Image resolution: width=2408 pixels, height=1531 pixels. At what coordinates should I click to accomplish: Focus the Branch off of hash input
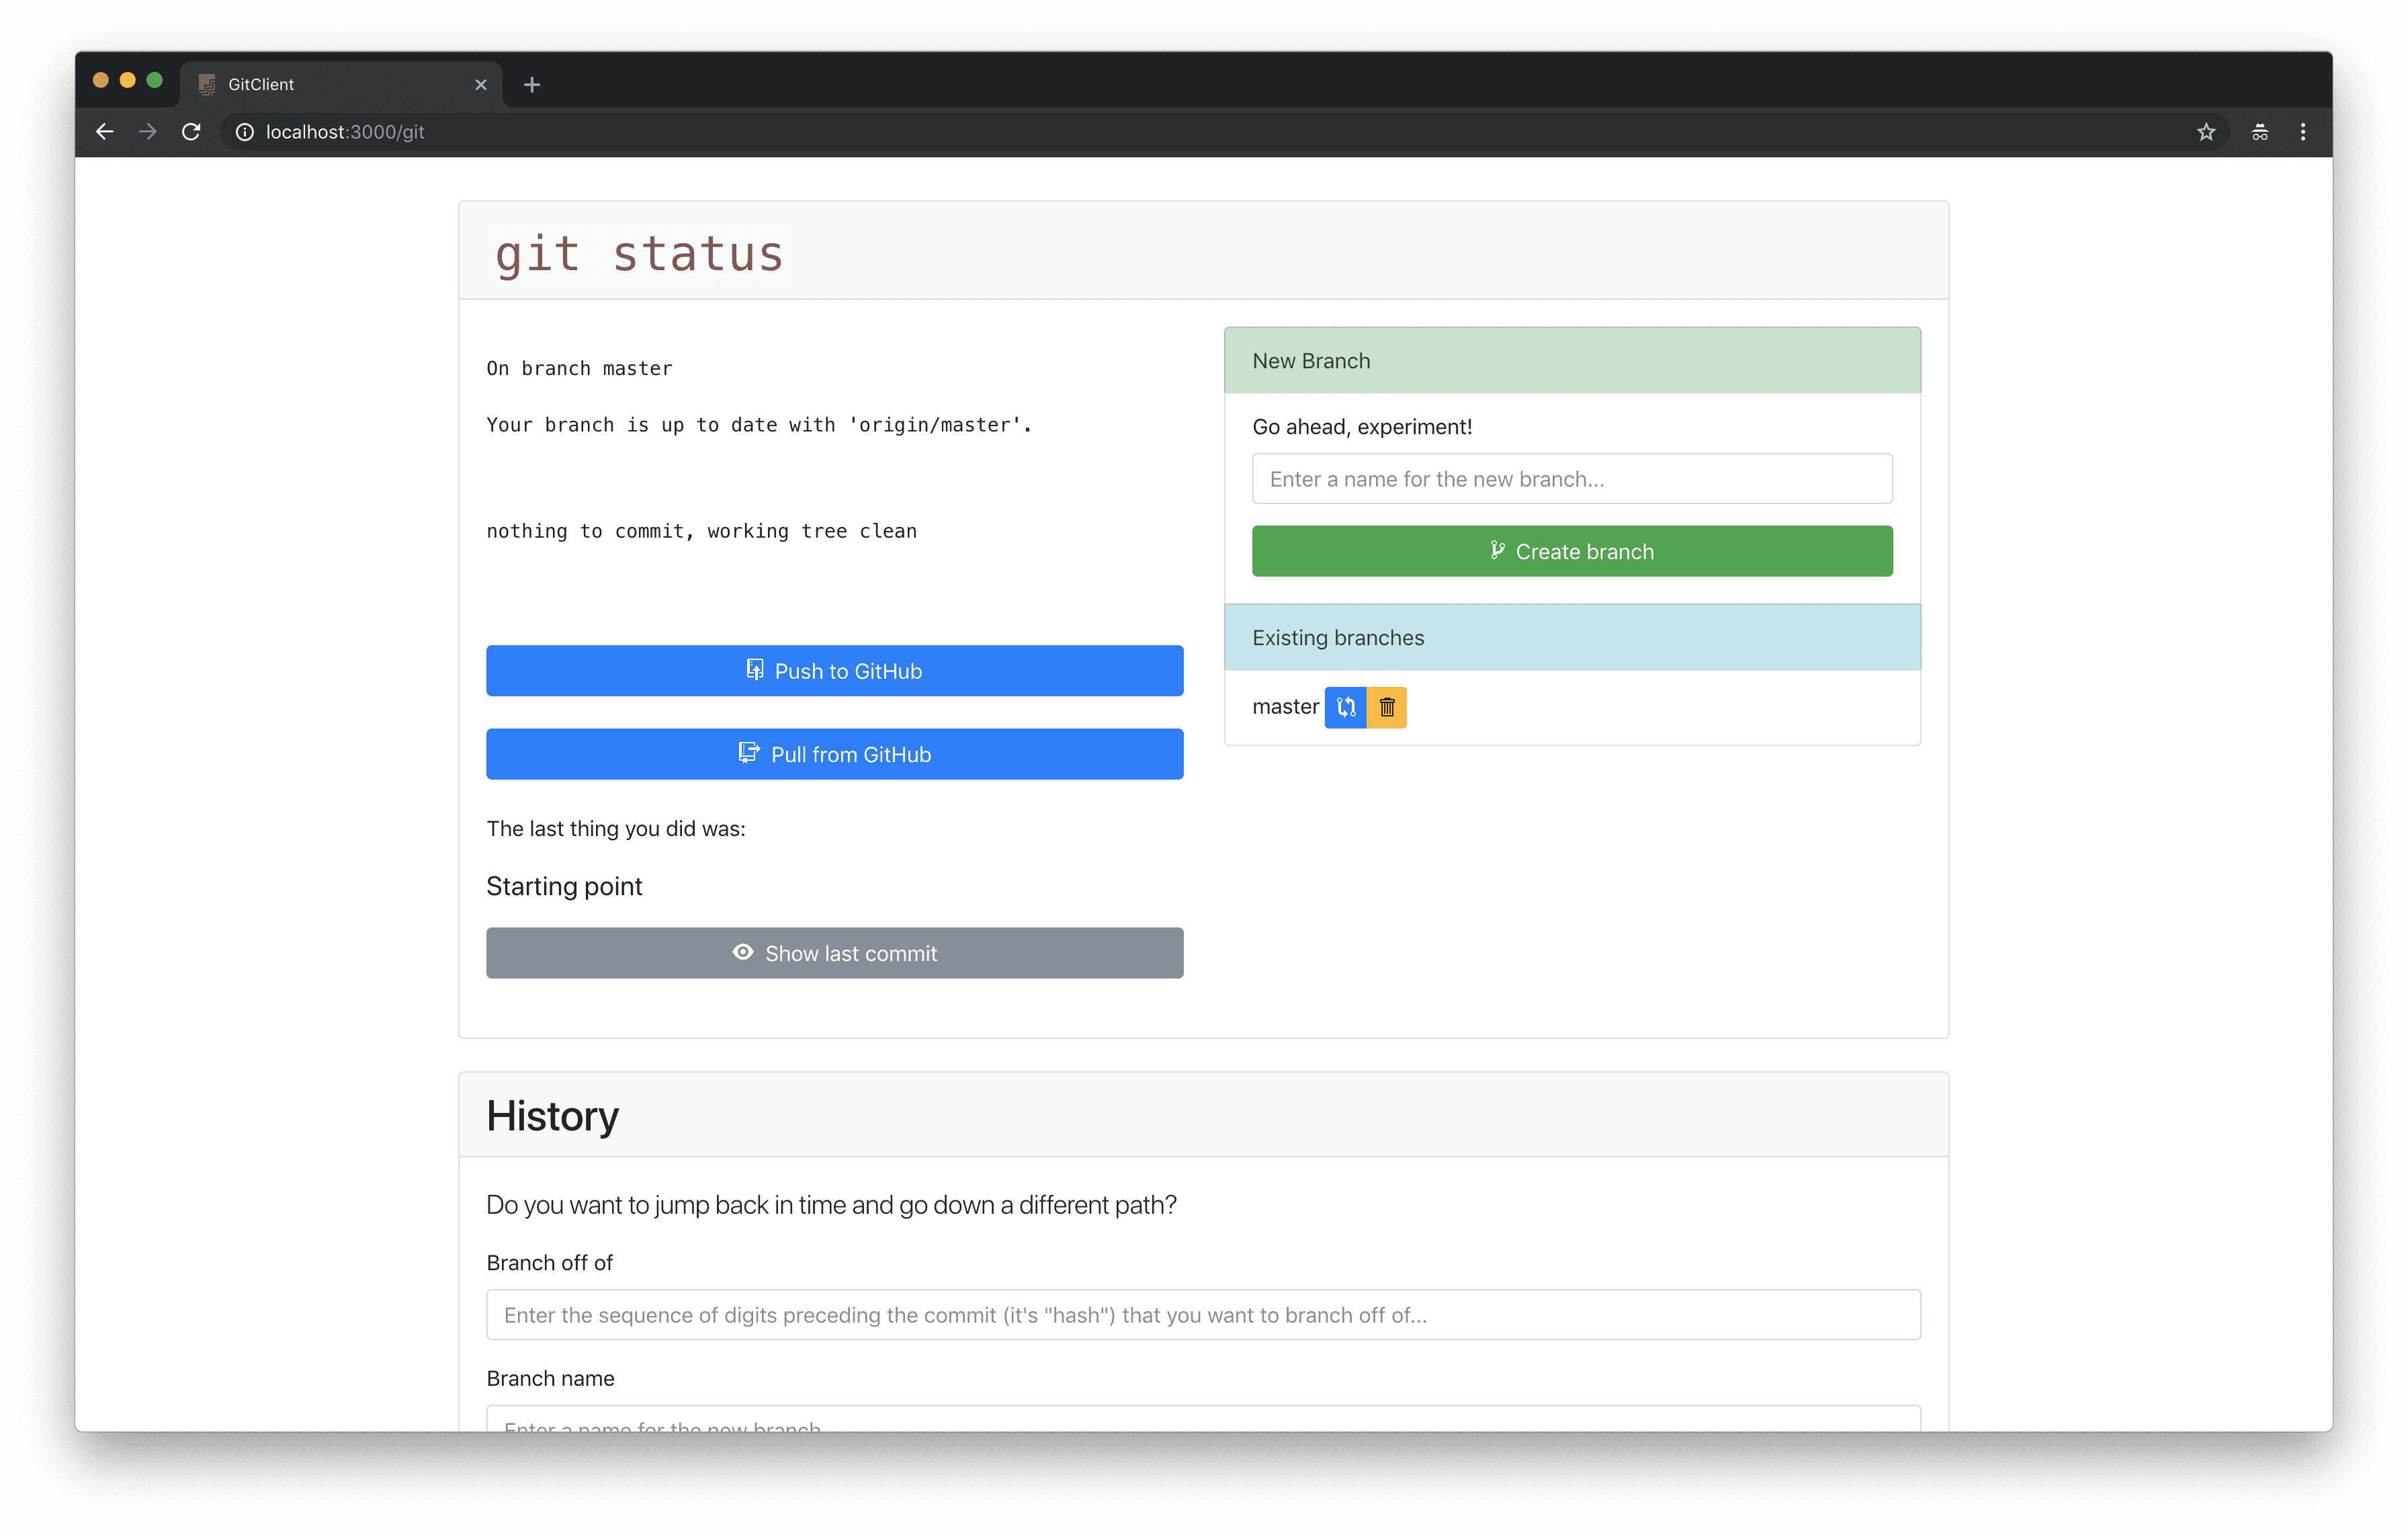pyautogui.click(x=1203, y=1315)
